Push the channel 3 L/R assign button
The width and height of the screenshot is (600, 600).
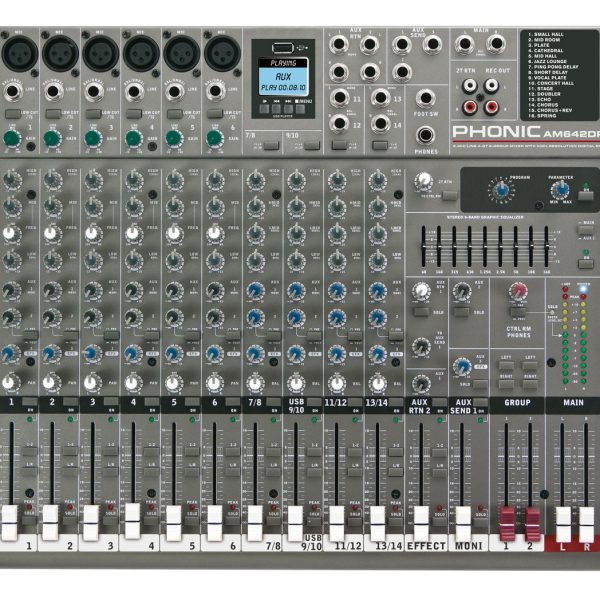pyautogui.click(x=111, y=471)
